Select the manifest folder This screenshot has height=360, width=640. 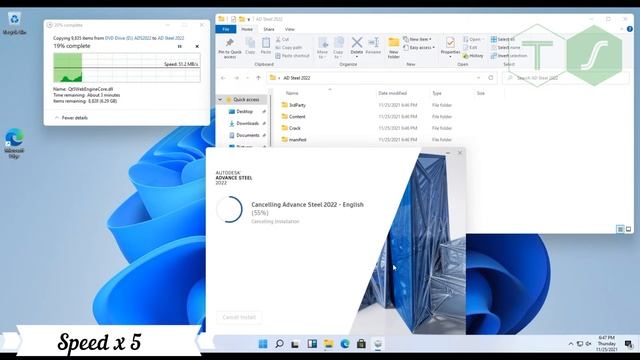click(298, 140)
